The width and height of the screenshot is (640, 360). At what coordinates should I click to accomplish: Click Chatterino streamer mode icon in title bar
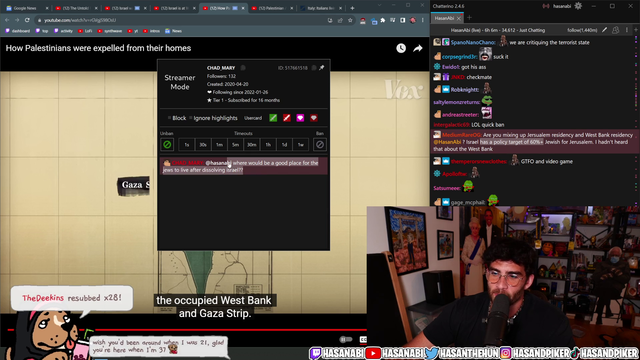546,6
